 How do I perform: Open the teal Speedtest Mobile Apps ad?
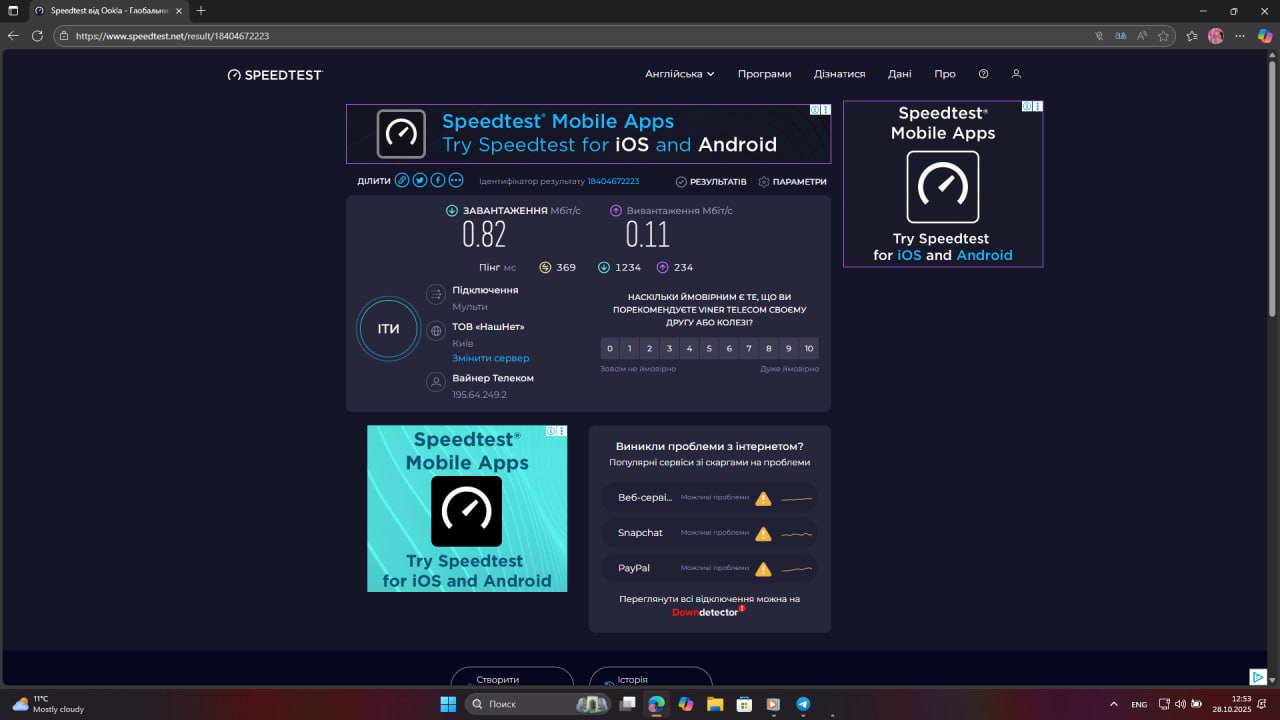[x=467, y=508]
